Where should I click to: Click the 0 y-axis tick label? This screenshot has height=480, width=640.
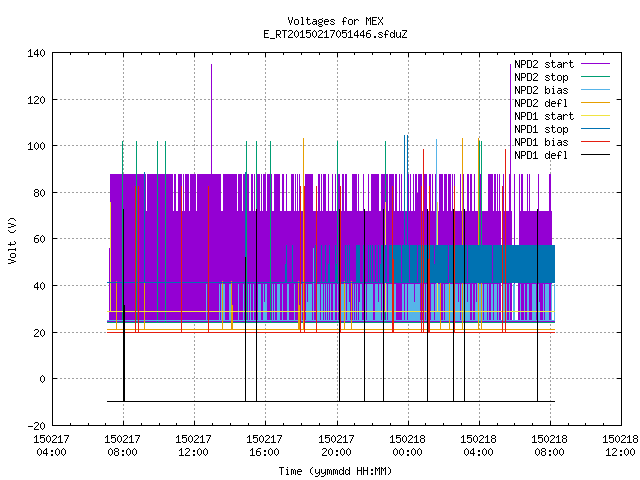click(42, 379)
